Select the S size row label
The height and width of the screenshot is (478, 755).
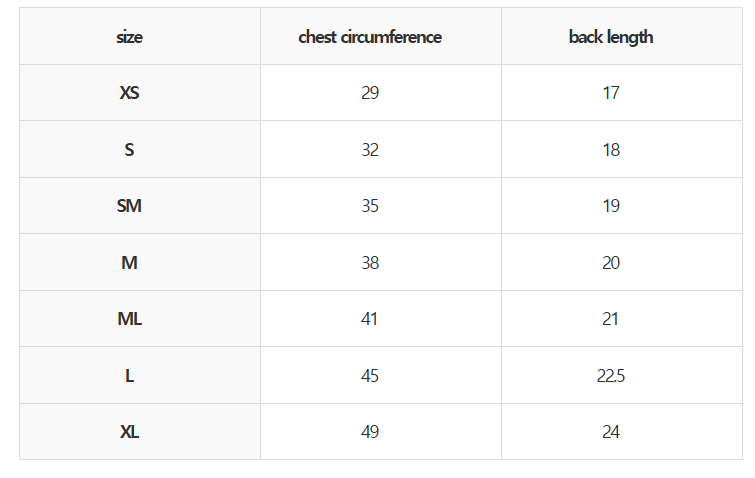pyautogui.click(x=130, y=150)
